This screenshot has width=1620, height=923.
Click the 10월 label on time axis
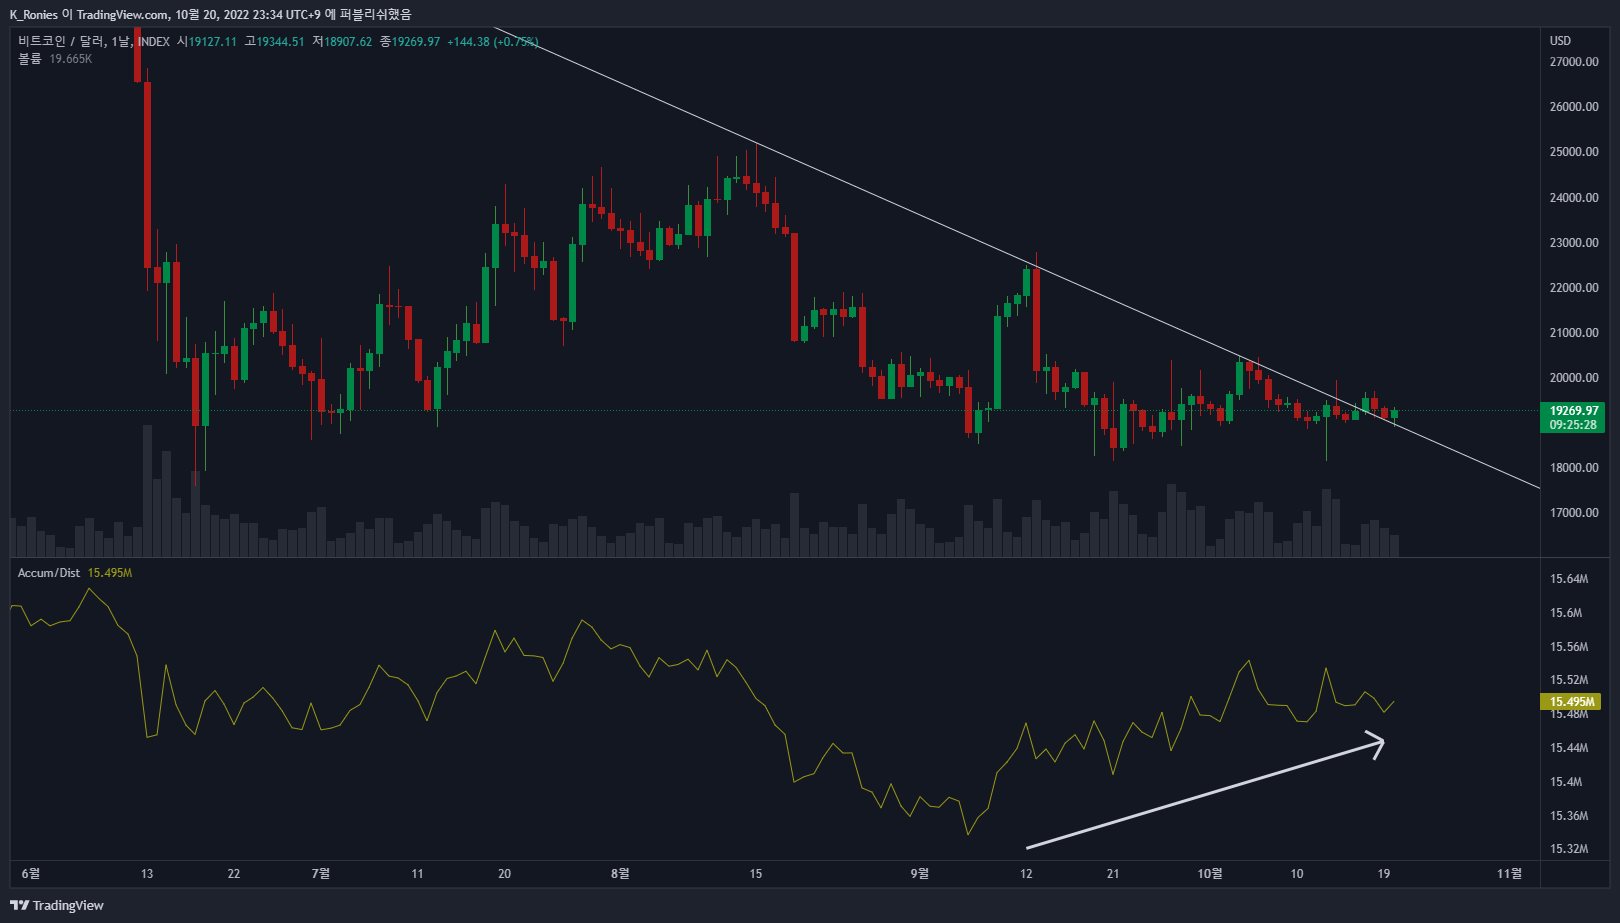pos(1210,874)
